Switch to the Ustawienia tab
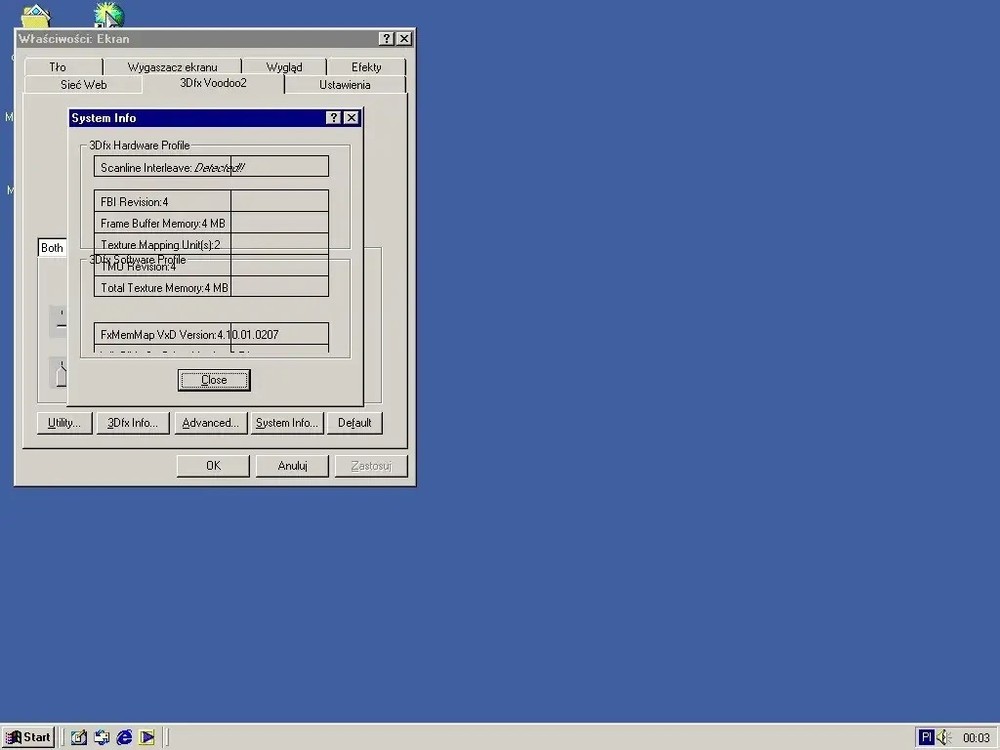 344,85
